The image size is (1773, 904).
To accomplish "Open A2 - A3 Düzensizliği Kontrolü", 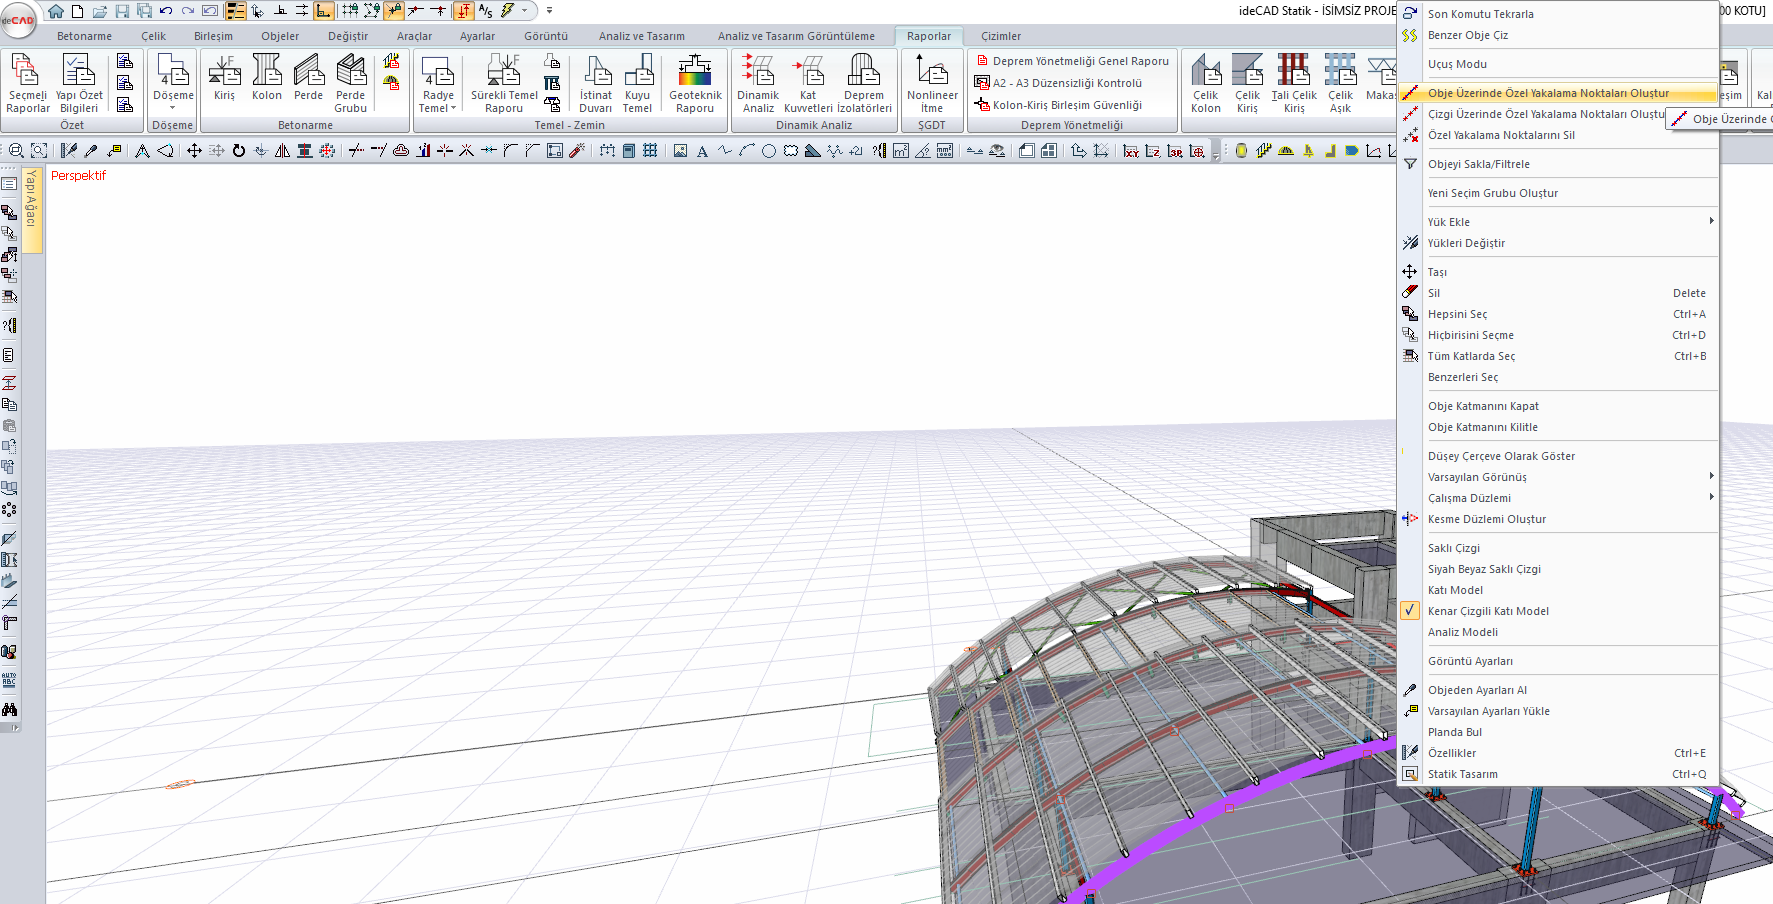I will coord(1059,83).
